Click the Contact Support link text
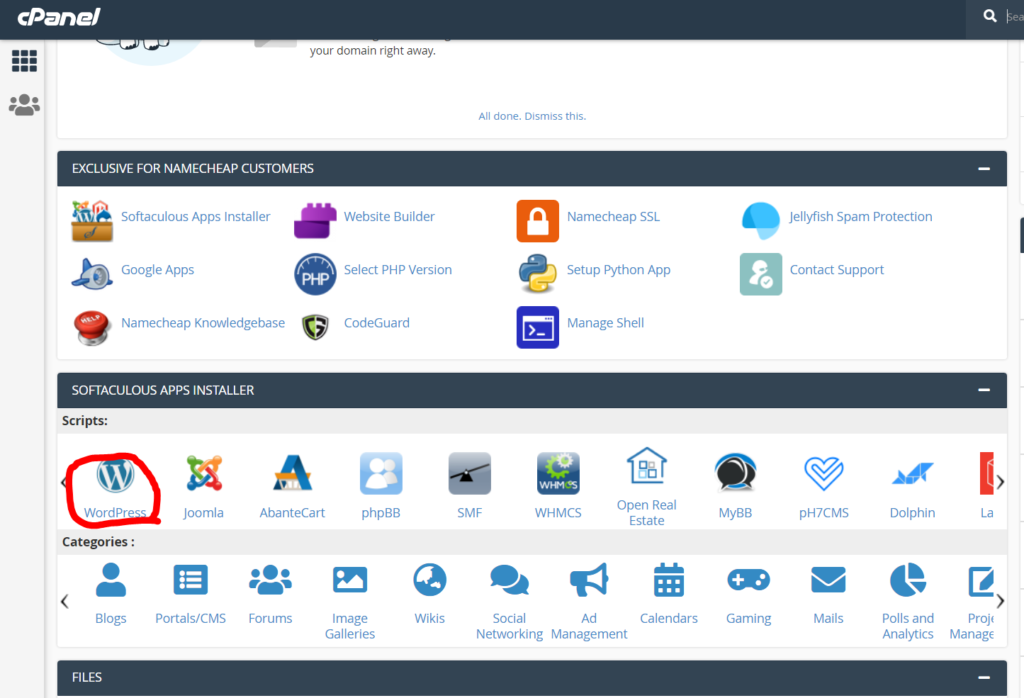Screen dimensions: 1024x698 coord(837,270)
